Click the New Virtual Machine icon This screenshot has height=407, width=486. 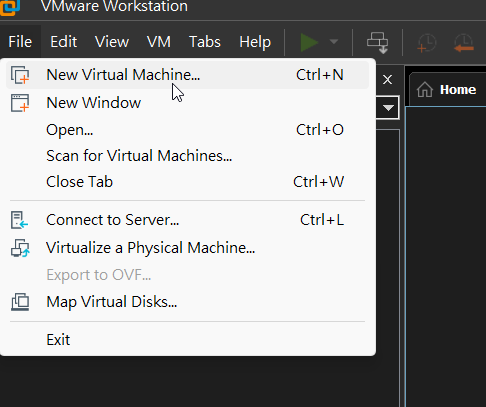point(20,75)
